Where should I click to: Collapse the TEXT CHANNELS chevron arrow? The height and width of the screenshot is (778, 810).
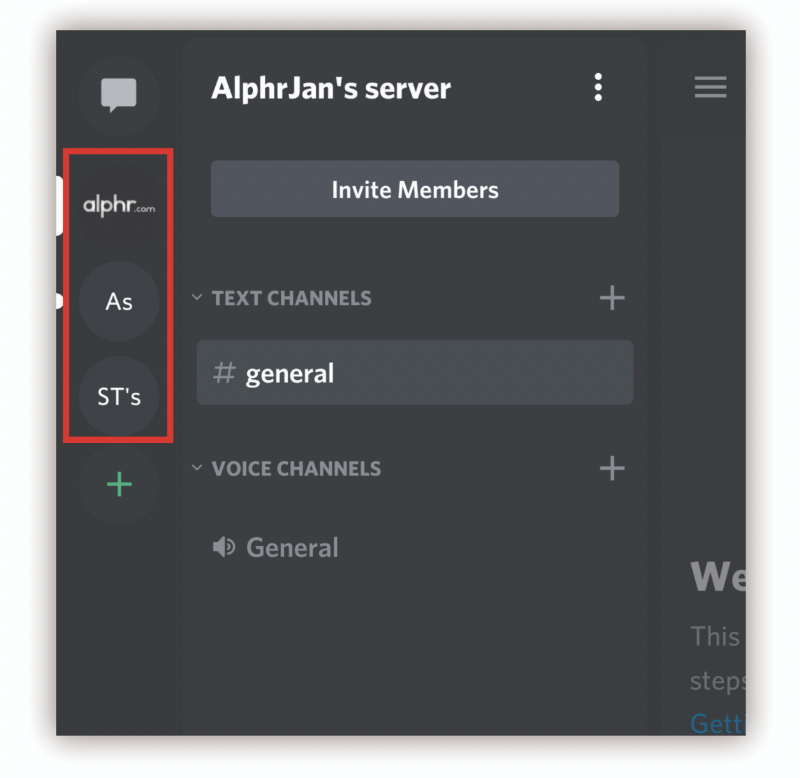[197, 298]
